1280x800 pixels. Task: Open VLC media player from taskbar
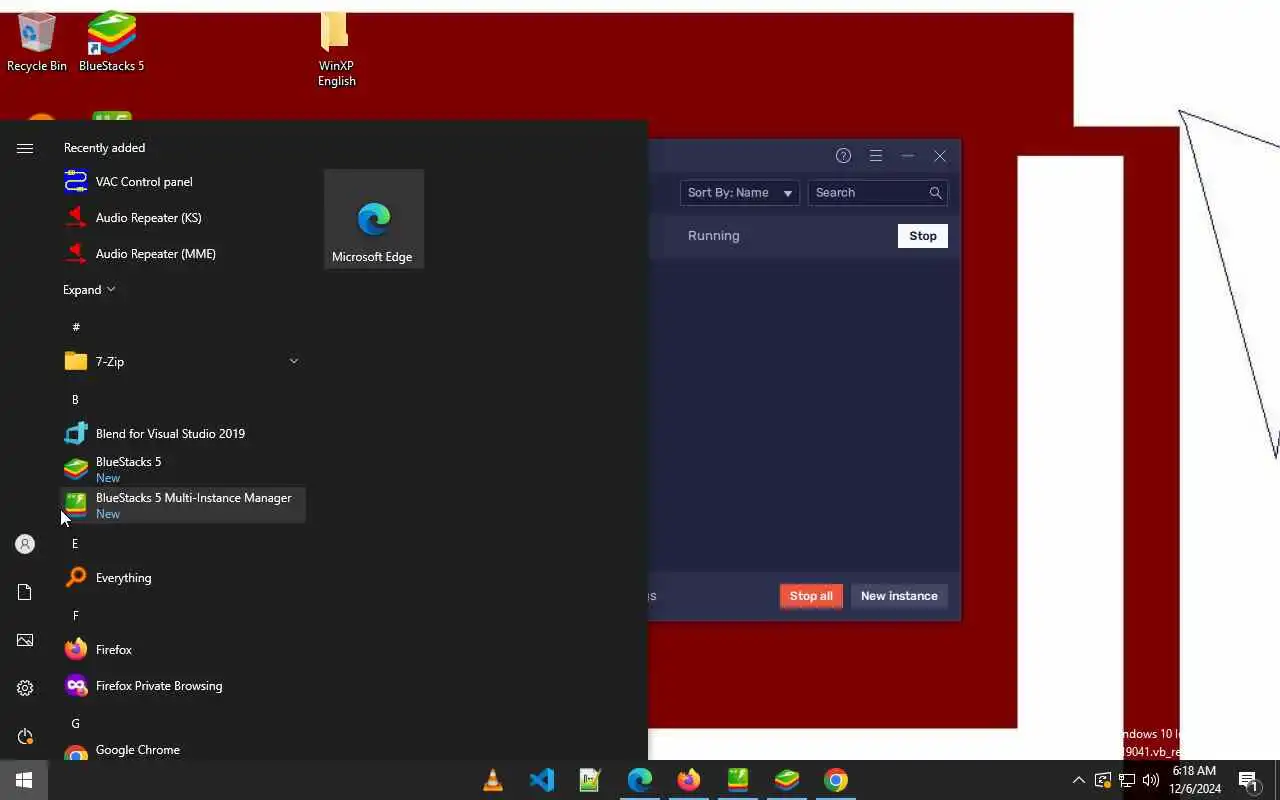493,780
